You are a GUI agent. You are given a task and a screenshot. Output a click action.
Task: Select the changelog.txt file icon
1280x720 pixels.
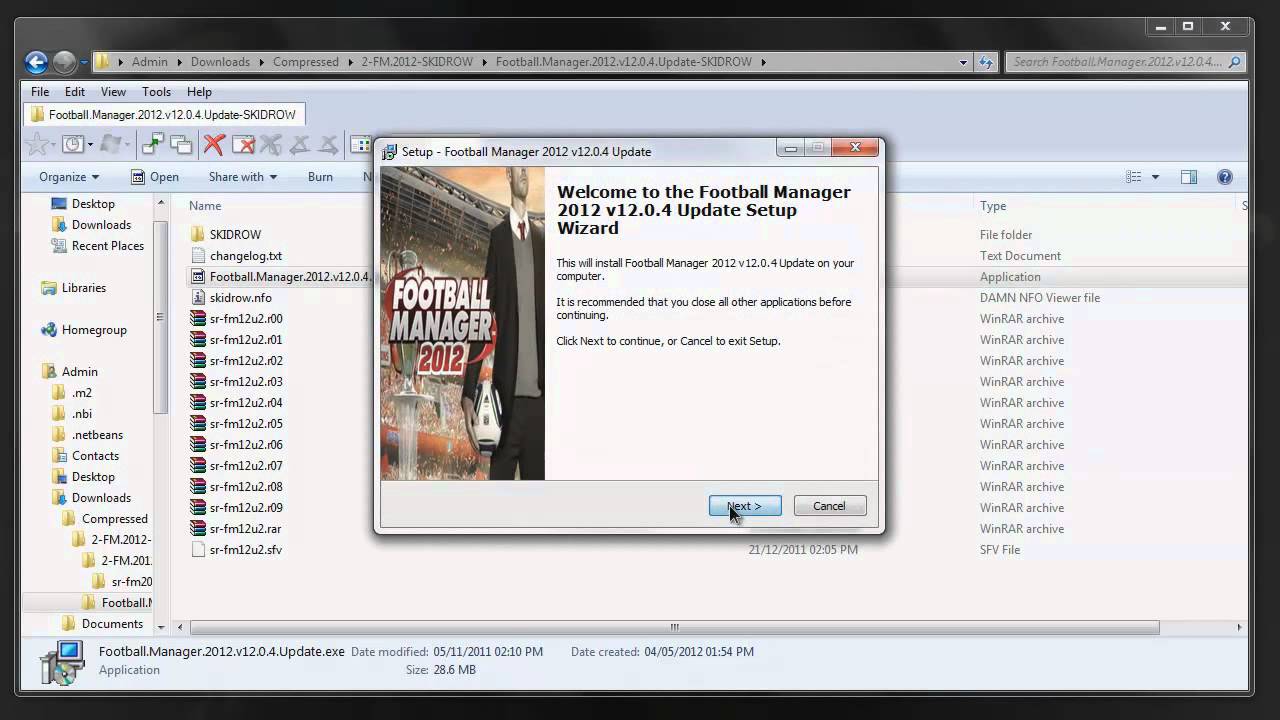198,256
